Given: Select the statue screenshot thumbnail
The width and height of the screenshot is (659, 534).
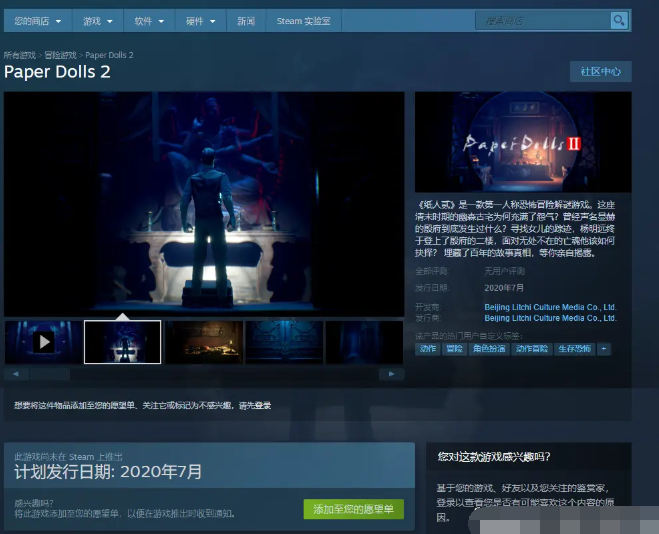Looking at the screenshot, I should click(122, 342).
